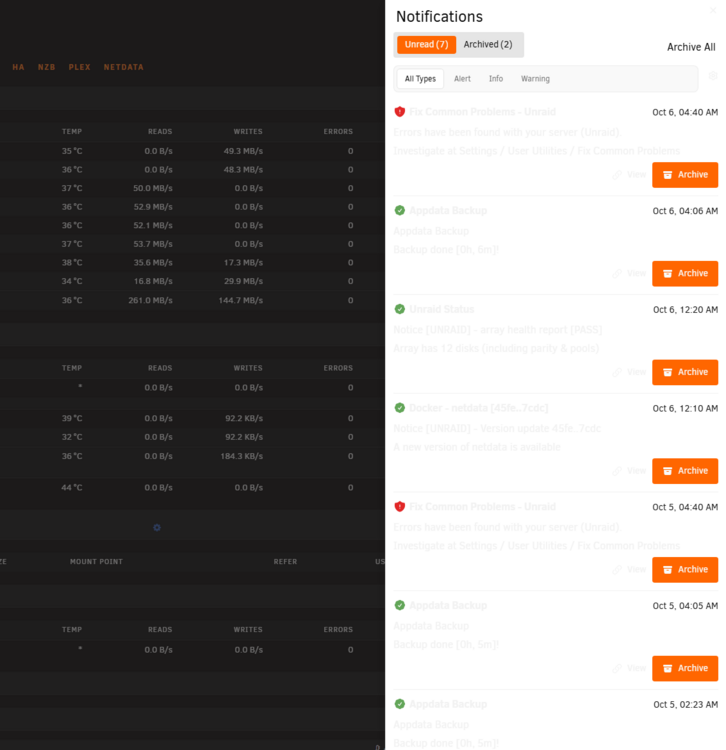Click the 261.0 MB/s reads value
726x750 pixels.
pyautogui.click(x=150, y=300)
